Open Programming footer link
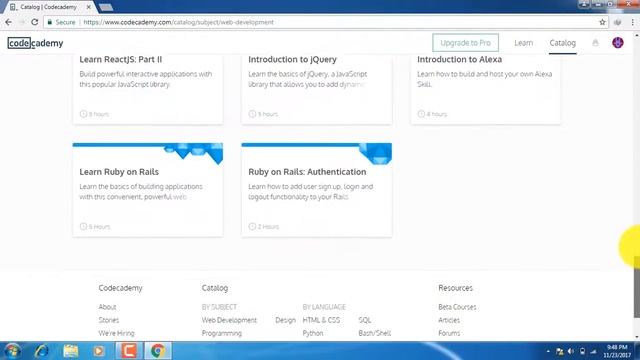Screen dimensions: 640x360 click(x=222, y=333)
